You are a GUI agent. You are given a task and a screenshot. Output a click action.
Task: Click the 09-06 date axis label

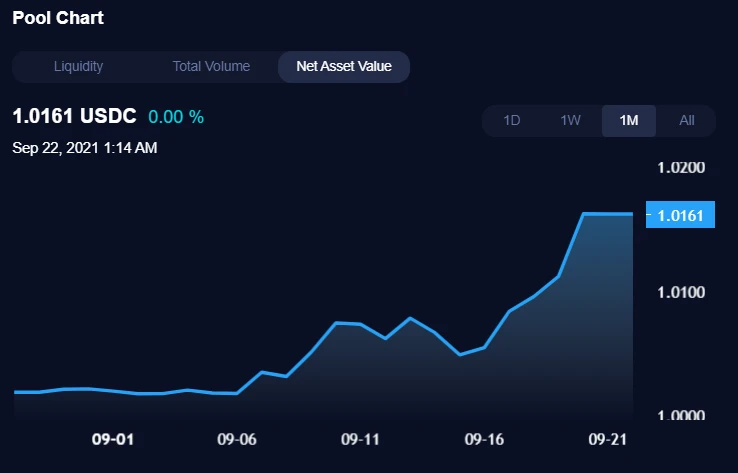click(237, 440)
